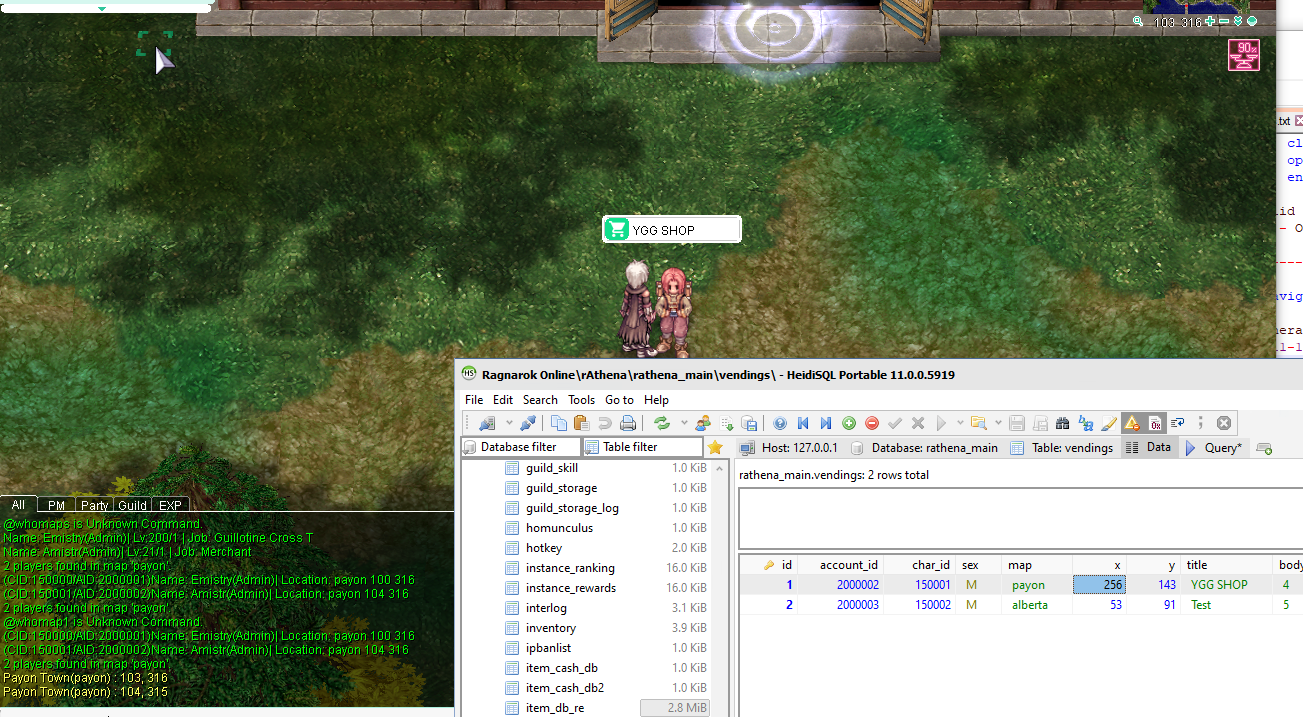Open the HeidiSQL session manager icon
This screenshot has width=1303, height=717.
(486, 423)
